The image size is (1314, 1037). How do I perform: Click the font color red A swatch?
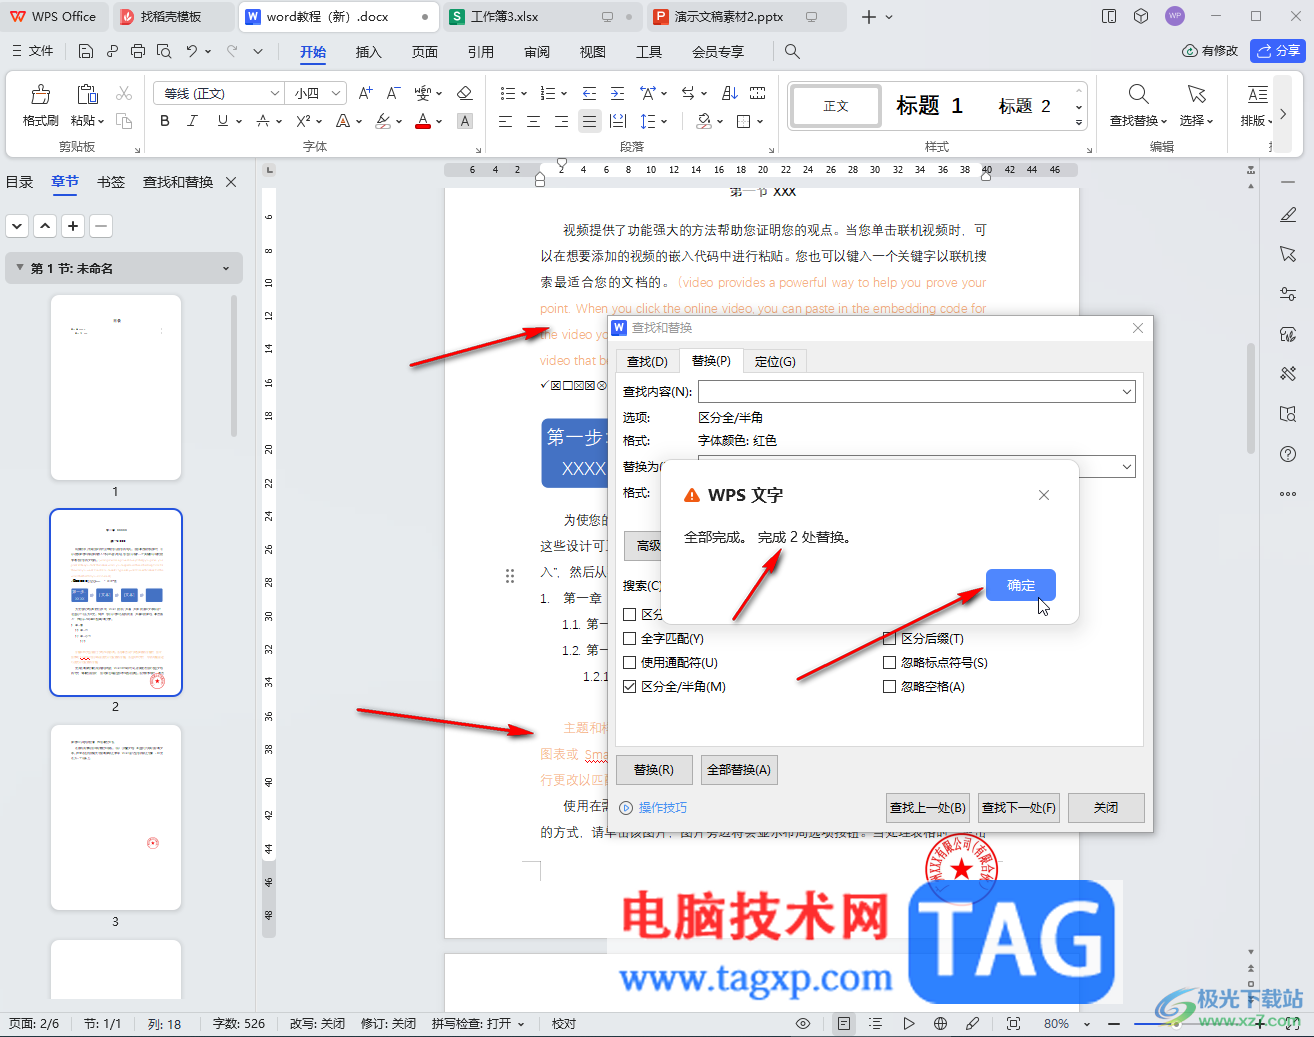tap(423, 121)
